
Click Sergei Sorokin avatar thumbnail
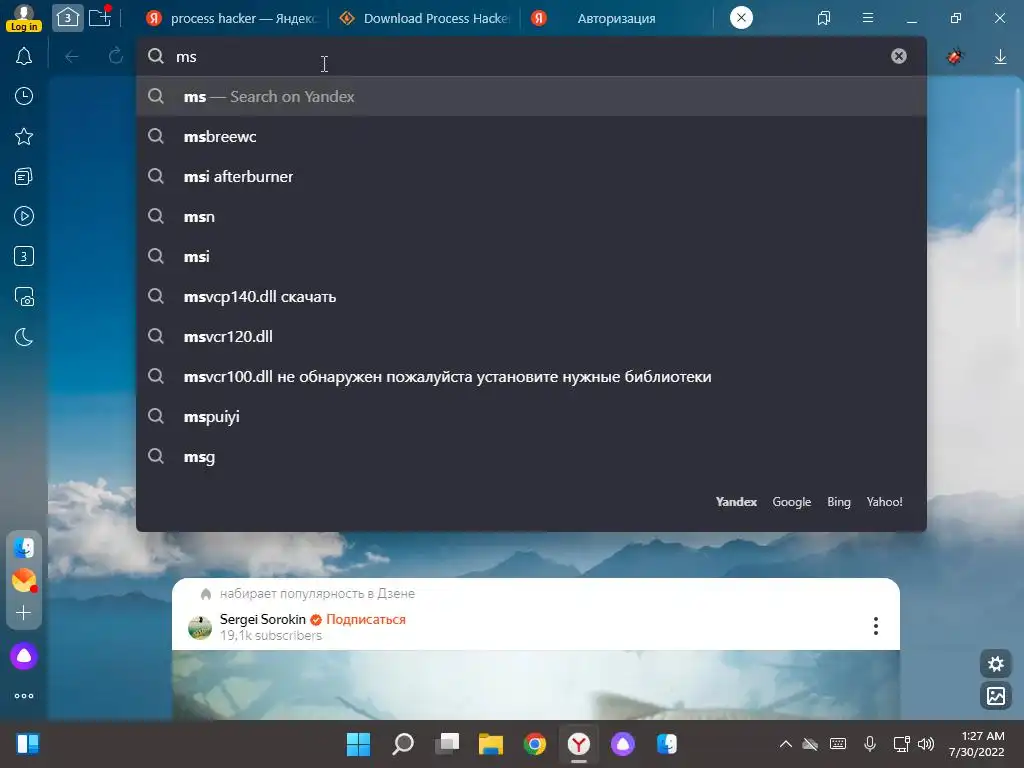point(200,628)
